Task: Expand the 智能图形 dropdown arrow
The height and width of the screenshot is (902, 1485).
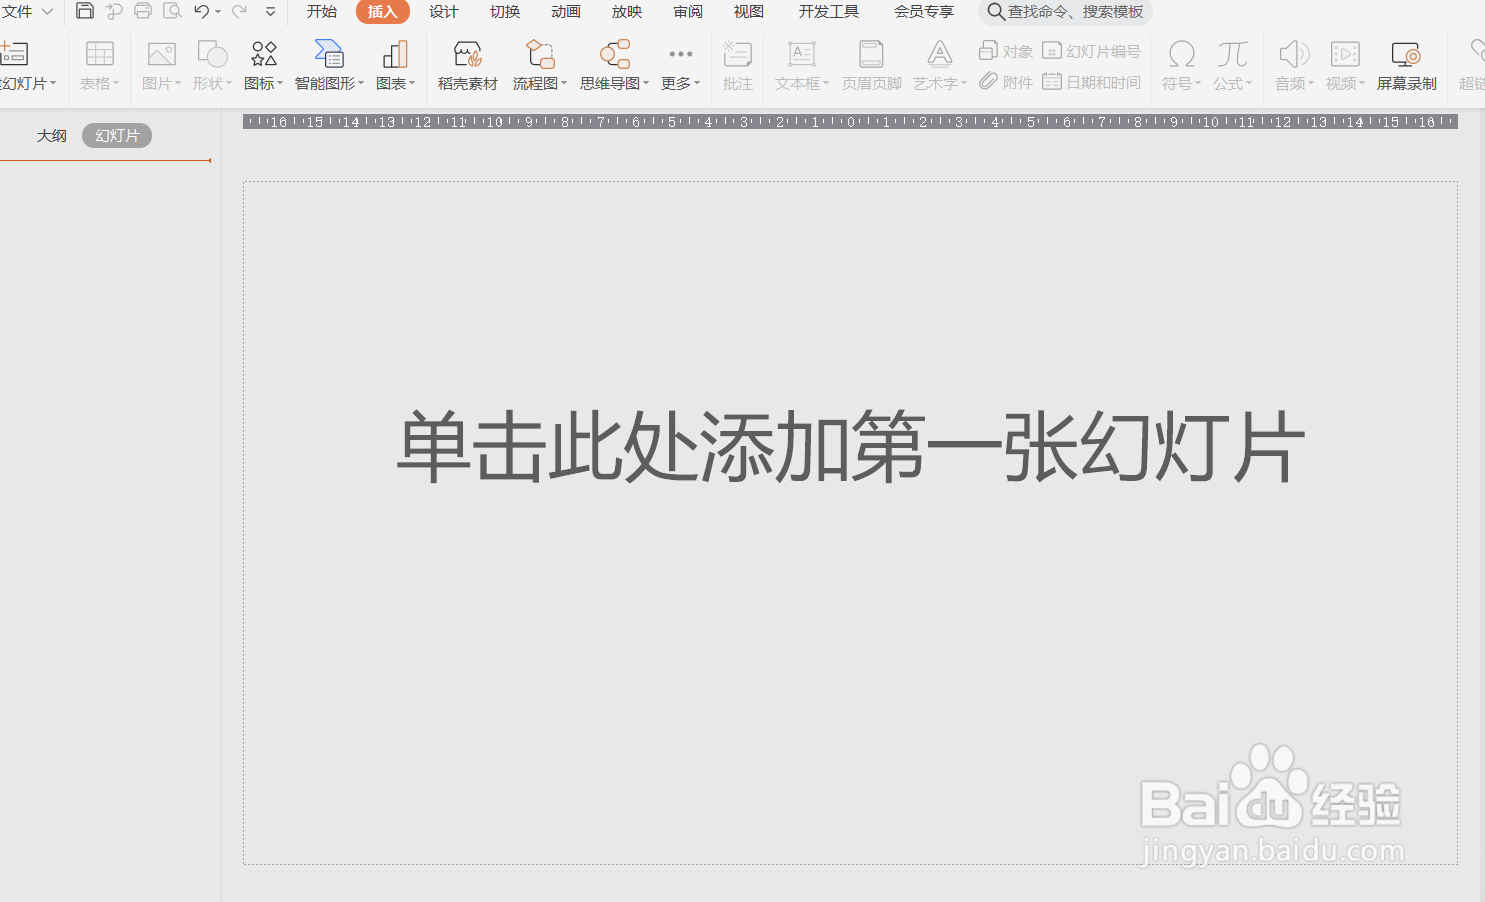Action: pos(361,84)
